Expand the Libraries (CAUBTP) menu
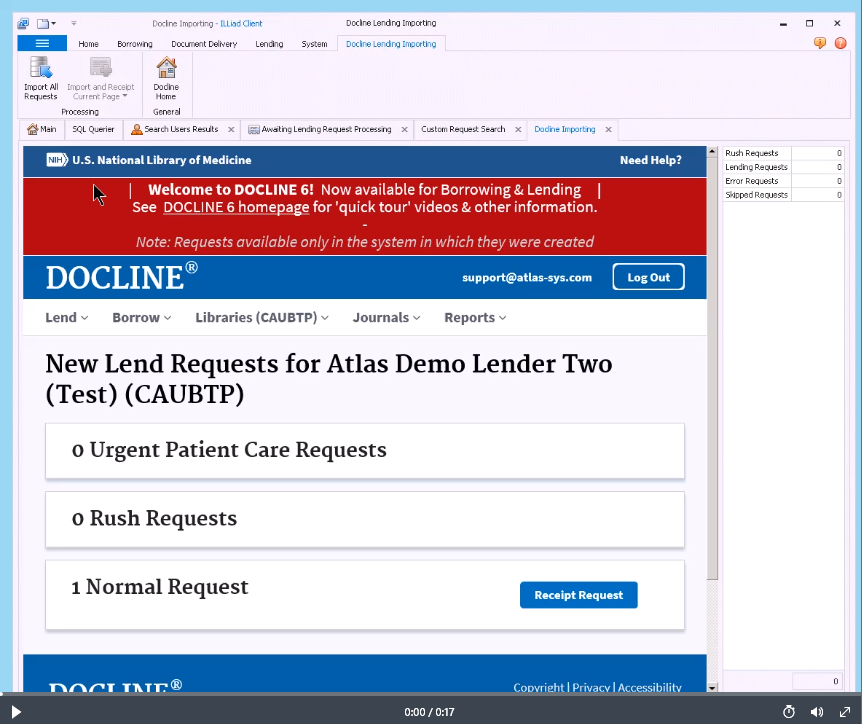 262,318
